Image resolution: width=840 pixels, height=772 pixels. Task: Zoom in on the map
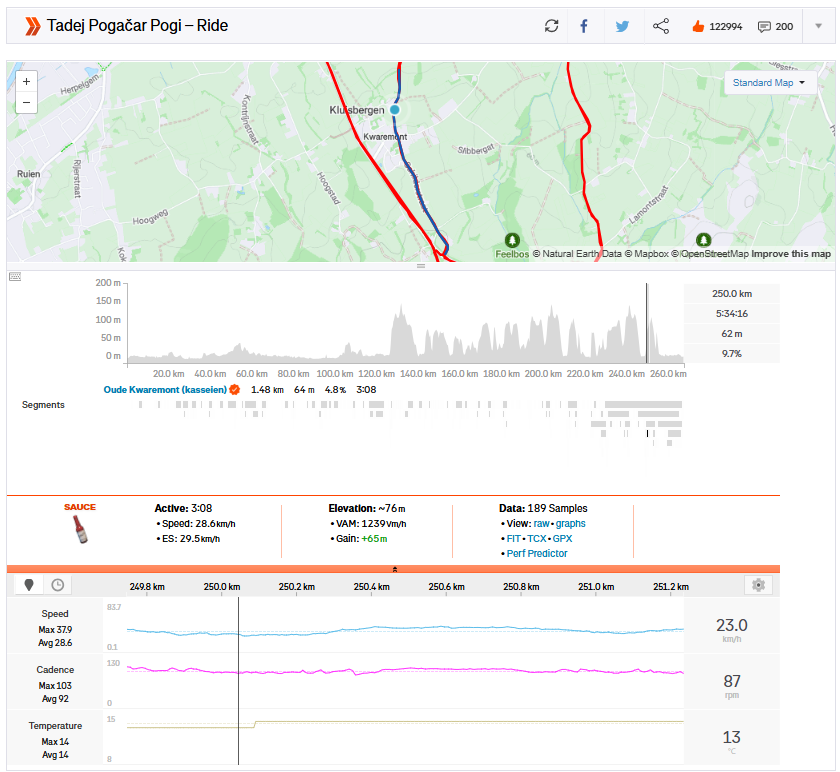coord(26,82)
